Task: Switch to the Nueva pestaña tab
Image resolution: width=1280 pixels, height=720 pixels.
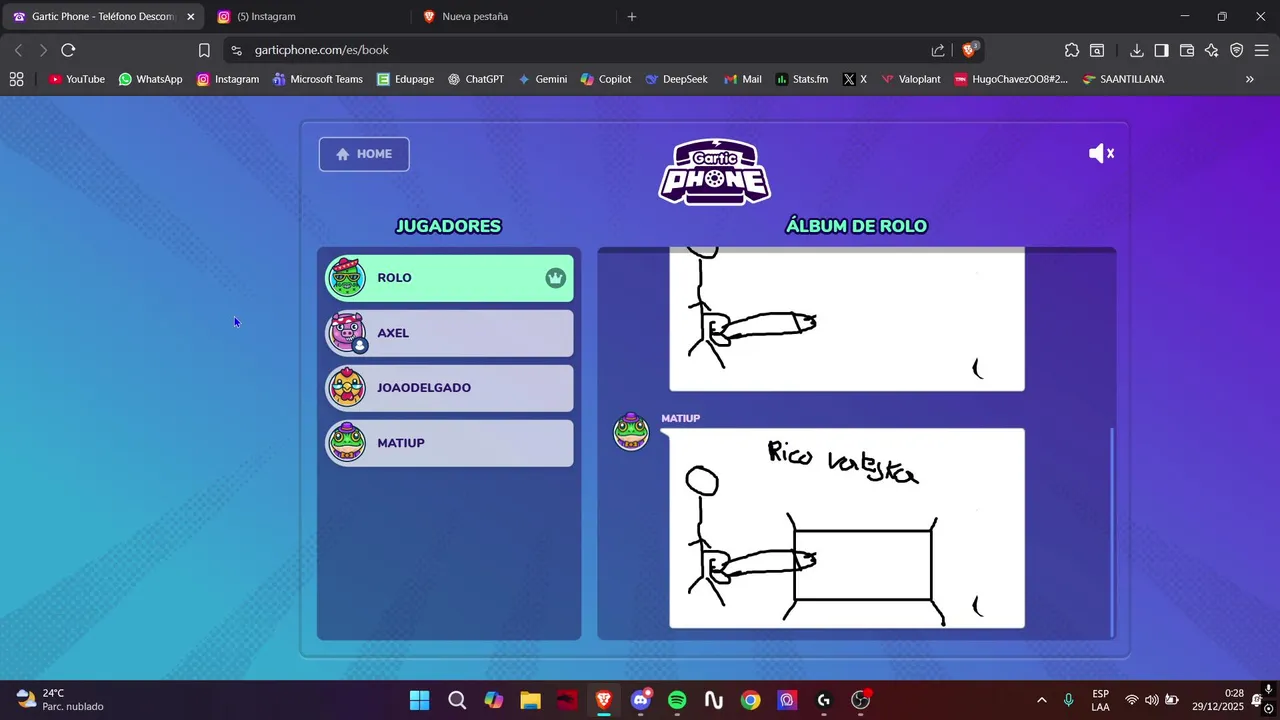Action: tap(512, 17)
